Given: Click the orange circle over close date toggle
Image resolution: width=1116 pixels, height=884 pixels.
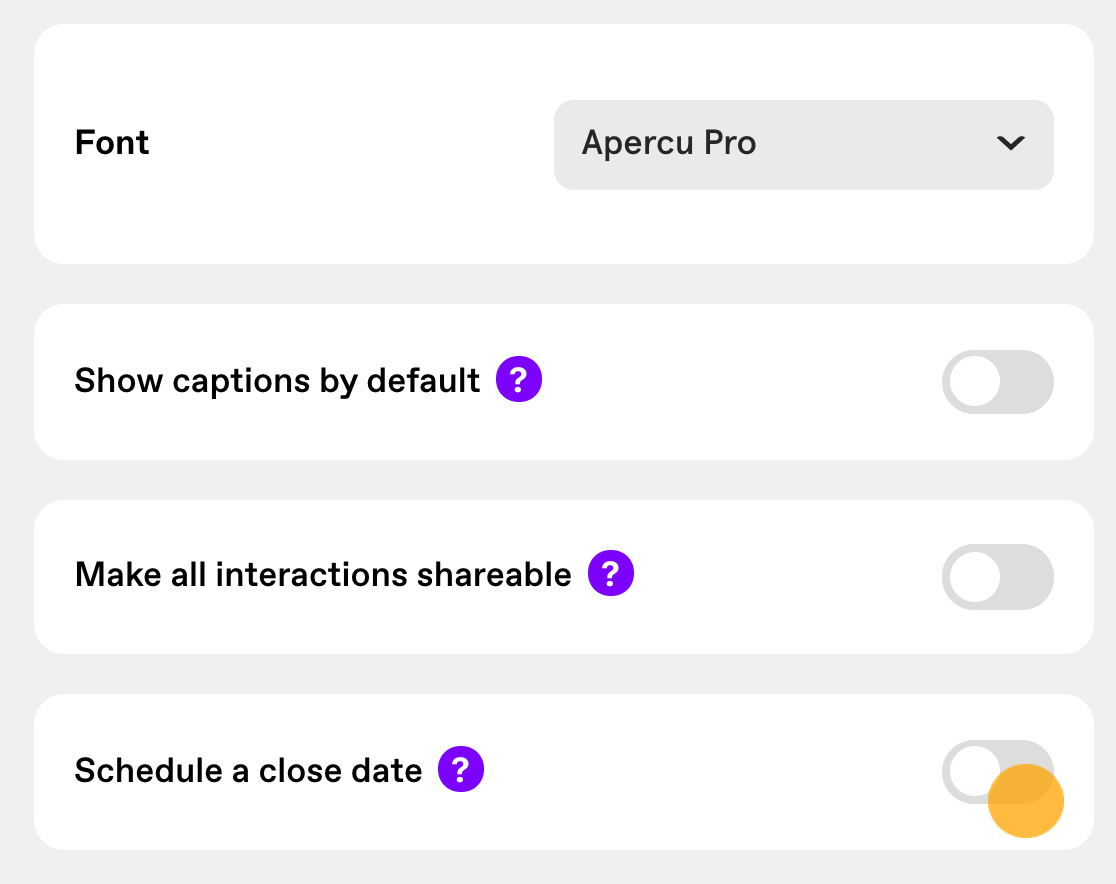Looking at the screenshot, I should (x=1026, y=801).
